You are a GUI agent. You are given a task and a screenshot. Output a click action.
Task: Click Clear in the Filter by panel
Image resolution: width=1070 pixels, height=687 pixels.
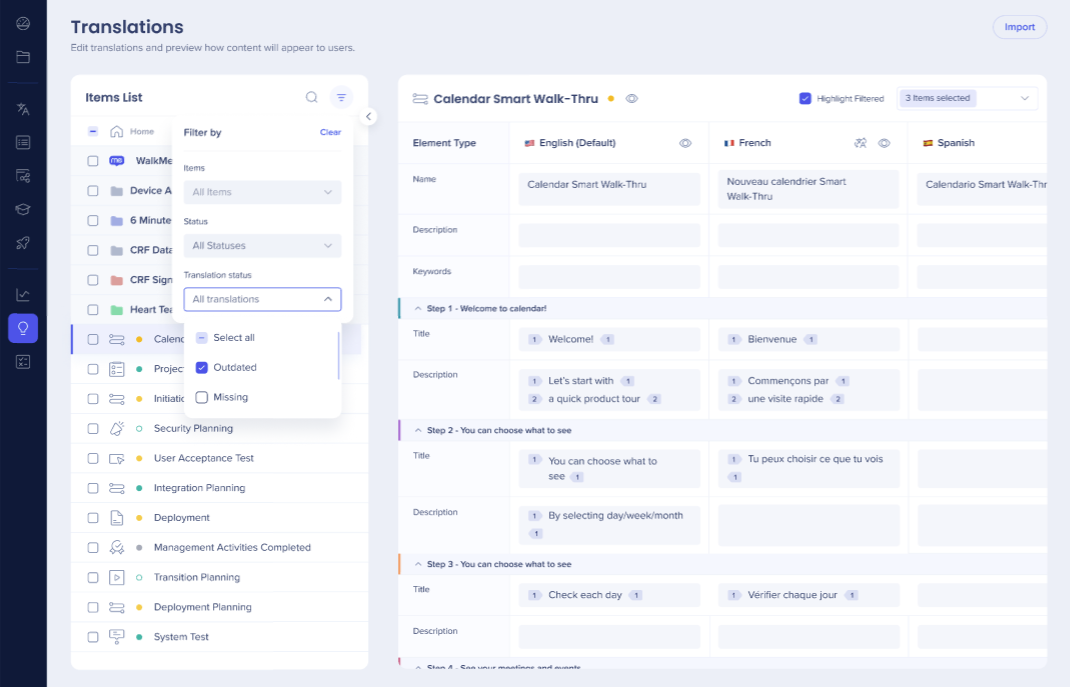(x=330, y=132)
